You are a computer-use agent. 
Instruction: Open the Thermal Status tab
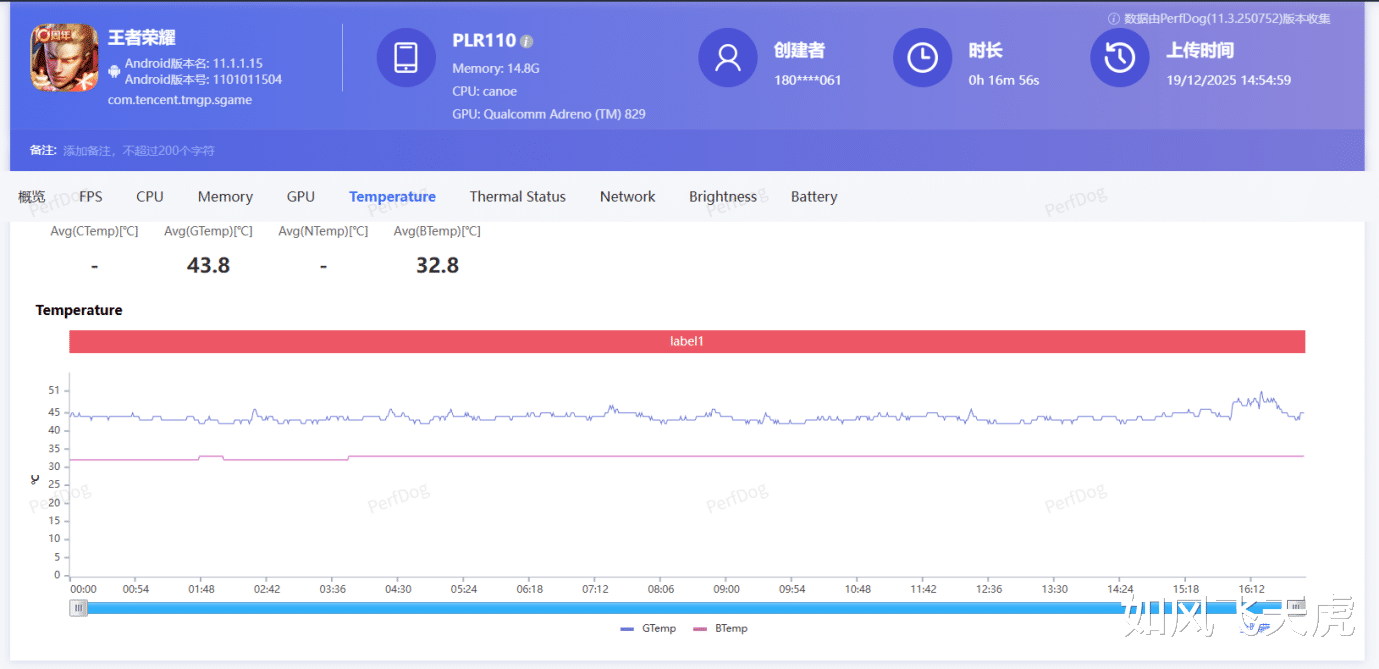point(517,197)
